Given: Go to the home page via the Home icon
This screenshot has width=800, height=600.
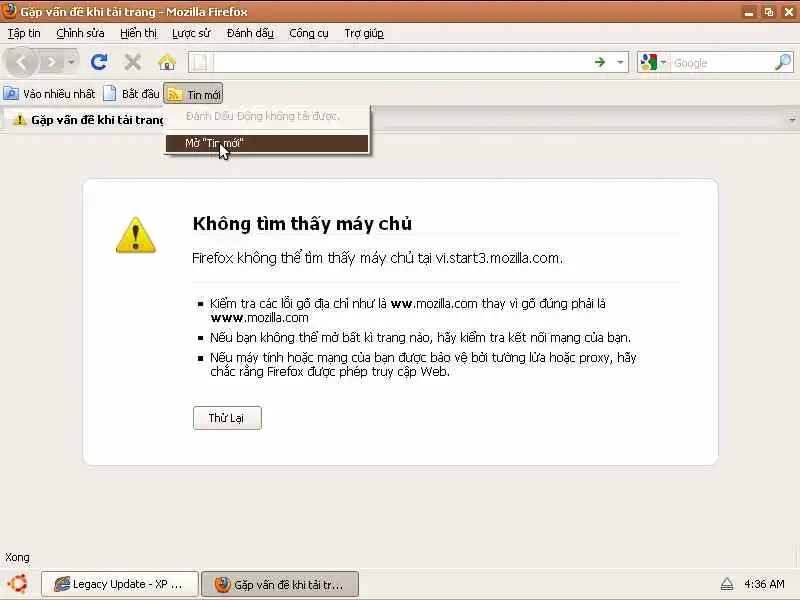Looking at the screenshot, I should coord(167,62).
